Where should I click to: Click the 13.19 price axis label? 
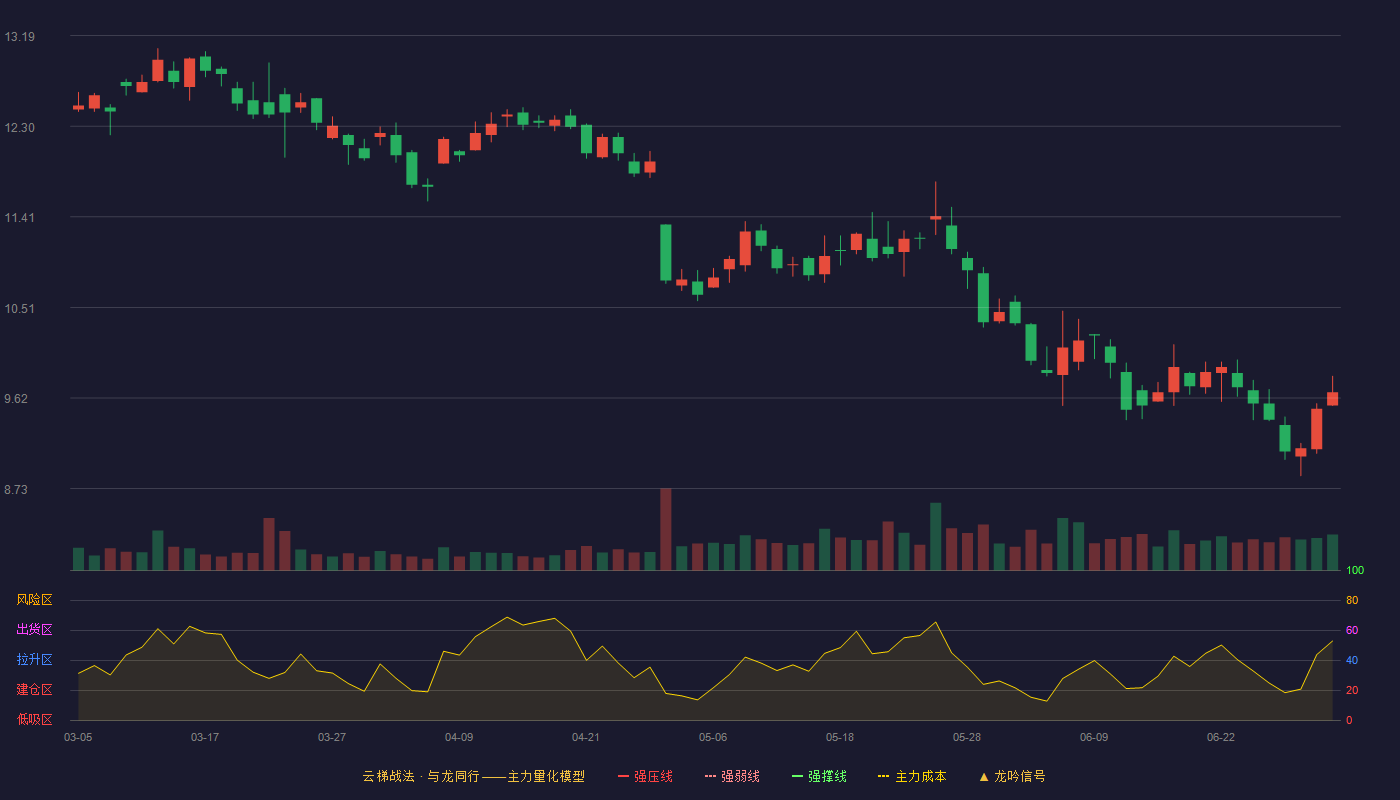pyautogui.click(x=20, y=37)
